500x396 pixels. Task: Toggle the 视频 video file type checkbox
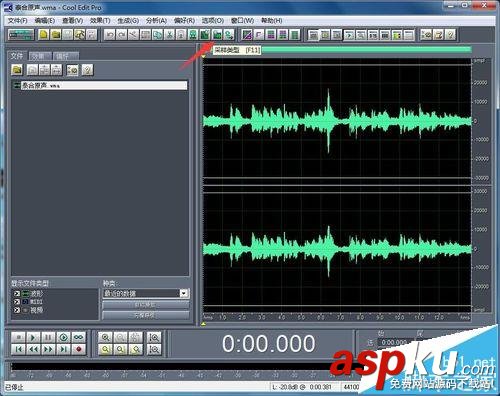[17, 310]
